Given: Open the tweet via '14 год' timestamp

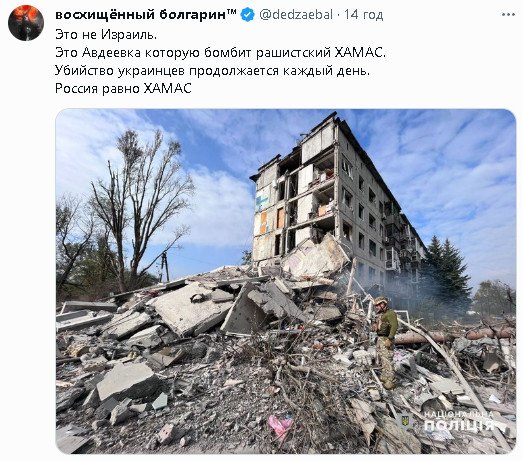Looking at the screenshot, I should [x=363, y=15].
